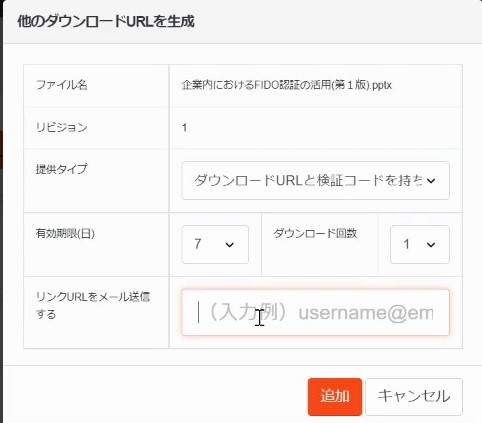Click the ファイル名 row label
The image size is (482, 423).
(62, 85)
